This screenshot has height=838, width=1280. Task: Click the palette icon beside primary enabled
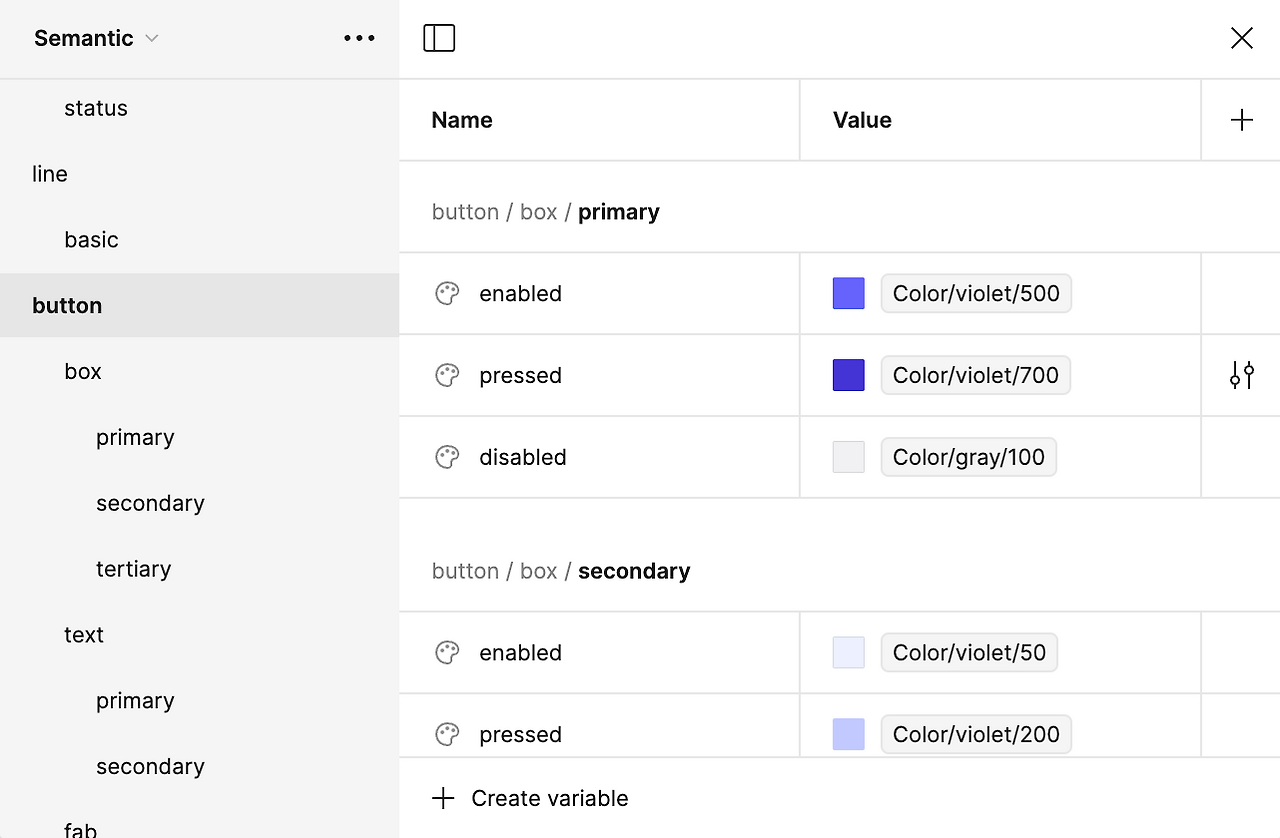(447, 293)
